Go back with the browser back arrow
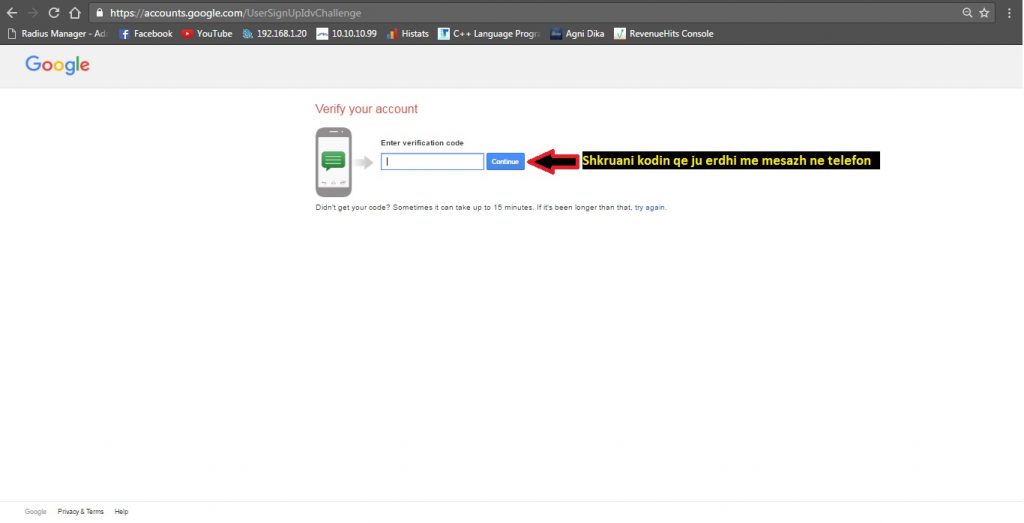The width and height of the screenshot is (1024, 523). [12, 13]
